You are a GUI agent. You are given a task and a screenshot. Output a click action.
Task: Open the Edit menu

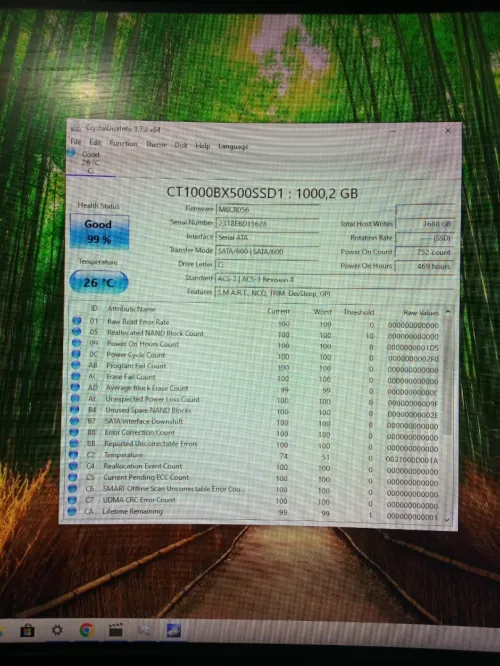click(95, 142)
